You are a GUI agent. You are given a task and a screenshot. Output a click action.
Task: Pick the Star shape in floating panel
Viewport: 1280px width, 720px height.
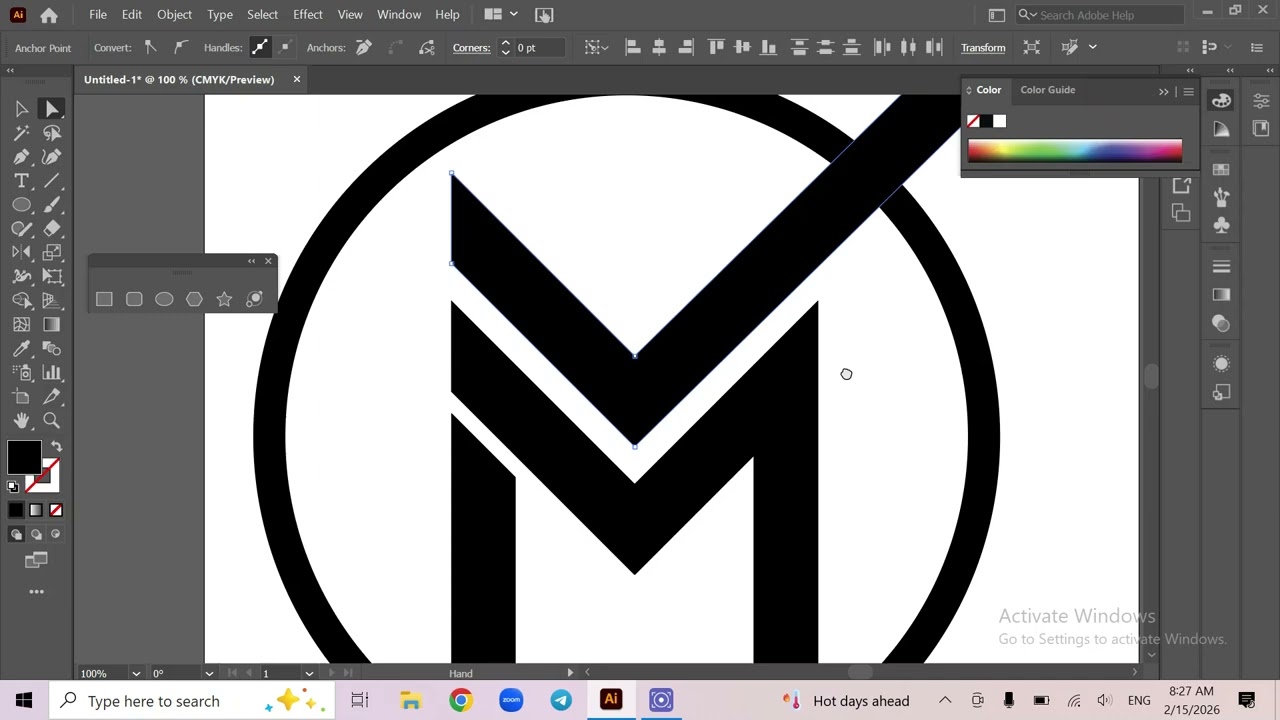[224, 299]
